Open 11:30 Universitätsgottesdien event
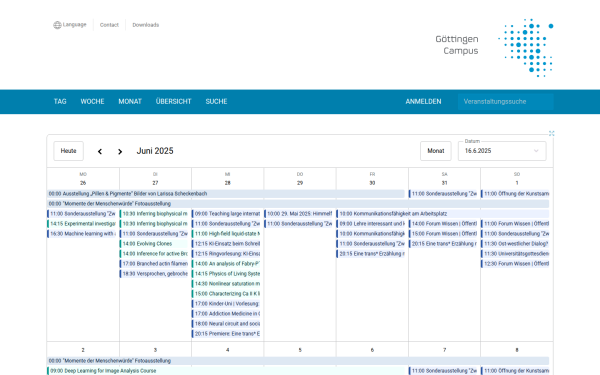 [515, 253]
